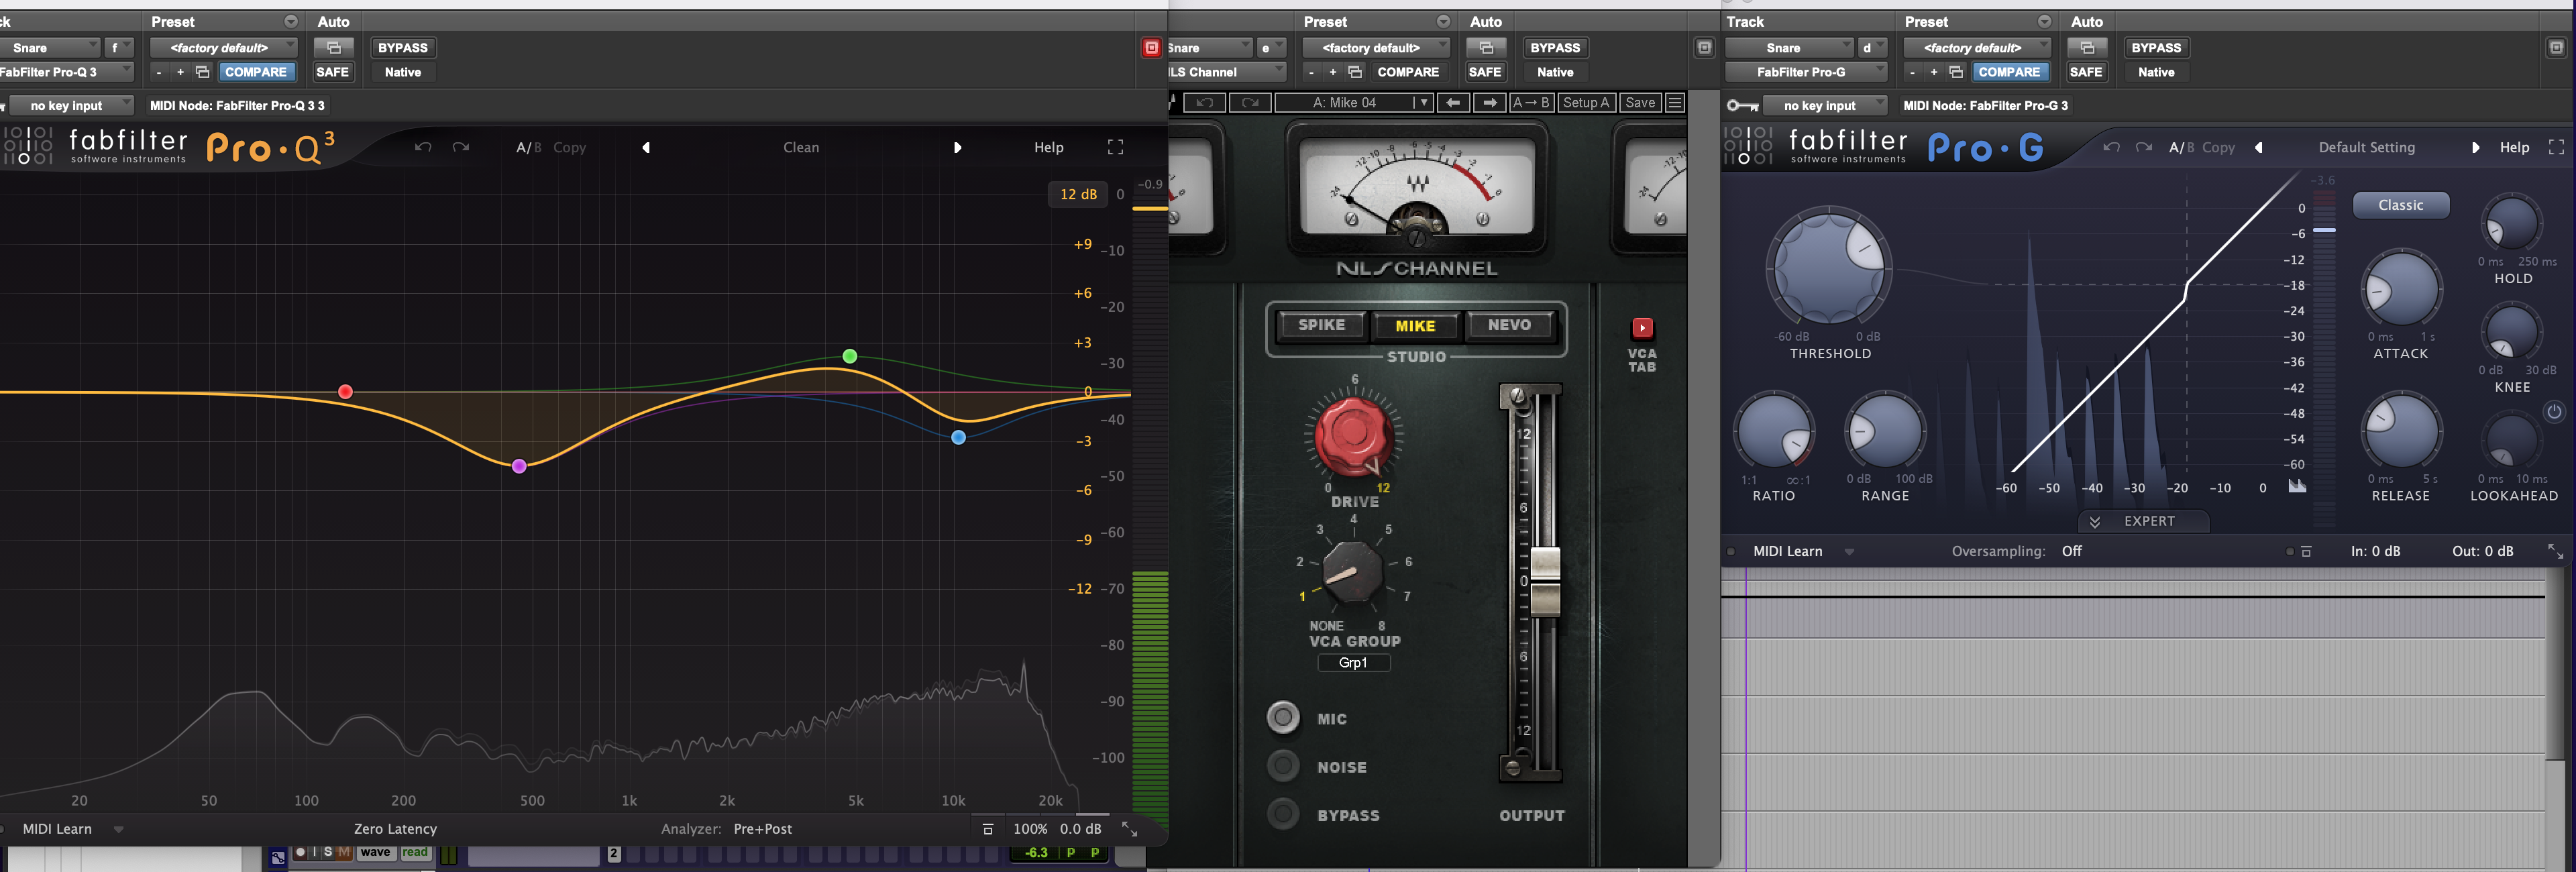Open the factory default preset dropdown in Pro-Q 3
This screenshot has width=2576, height=872.
click(224, 47)
